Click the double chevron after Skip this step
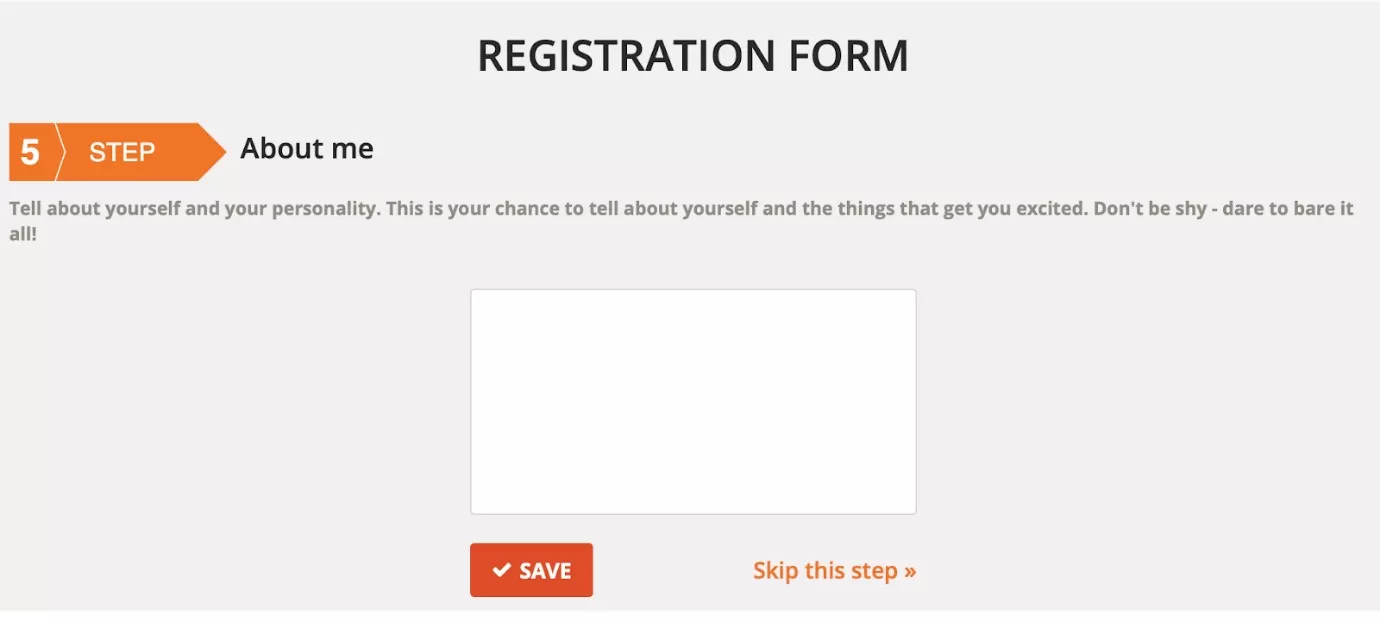 (x=910, y=571)
